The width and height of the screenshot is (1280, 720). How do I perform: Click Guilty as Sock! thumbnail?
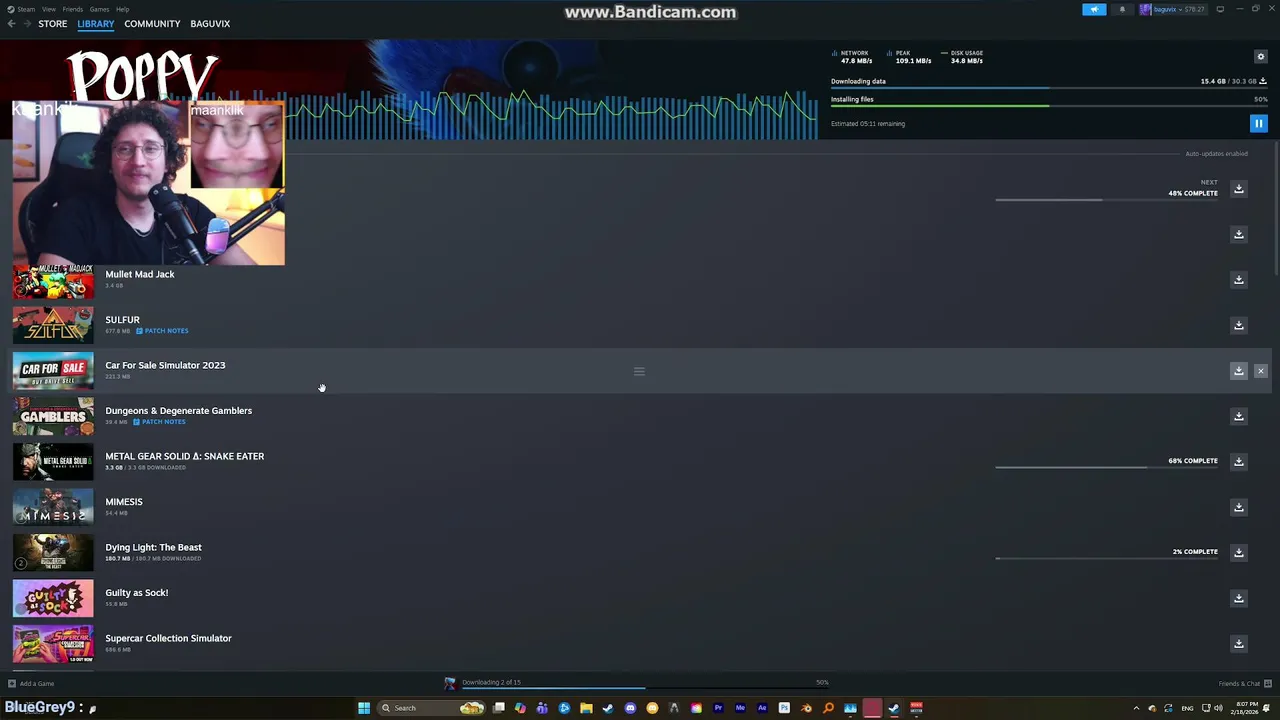pyautogui.click(x=53, y=598)
